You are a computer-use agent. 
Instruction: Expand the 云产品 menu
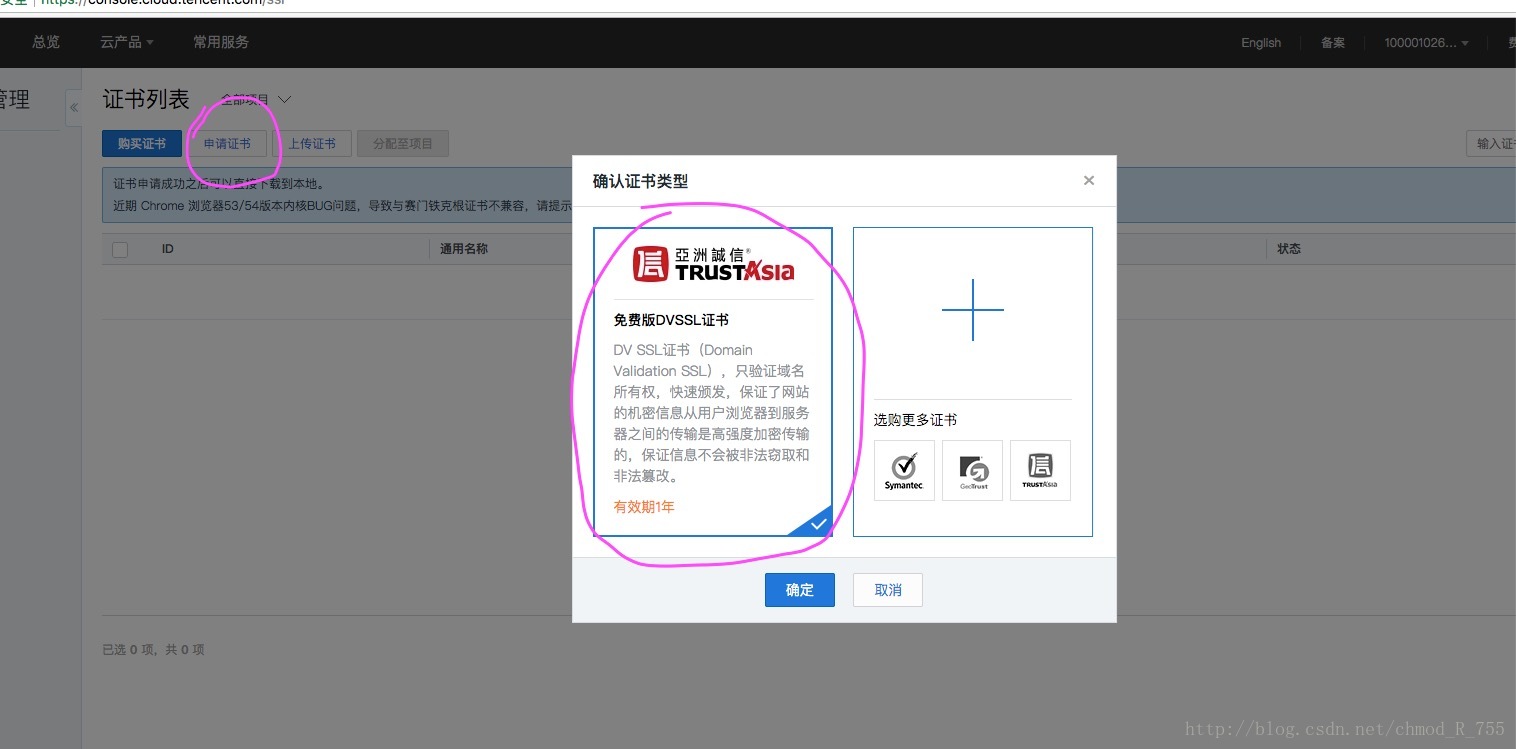coord(127,42)
